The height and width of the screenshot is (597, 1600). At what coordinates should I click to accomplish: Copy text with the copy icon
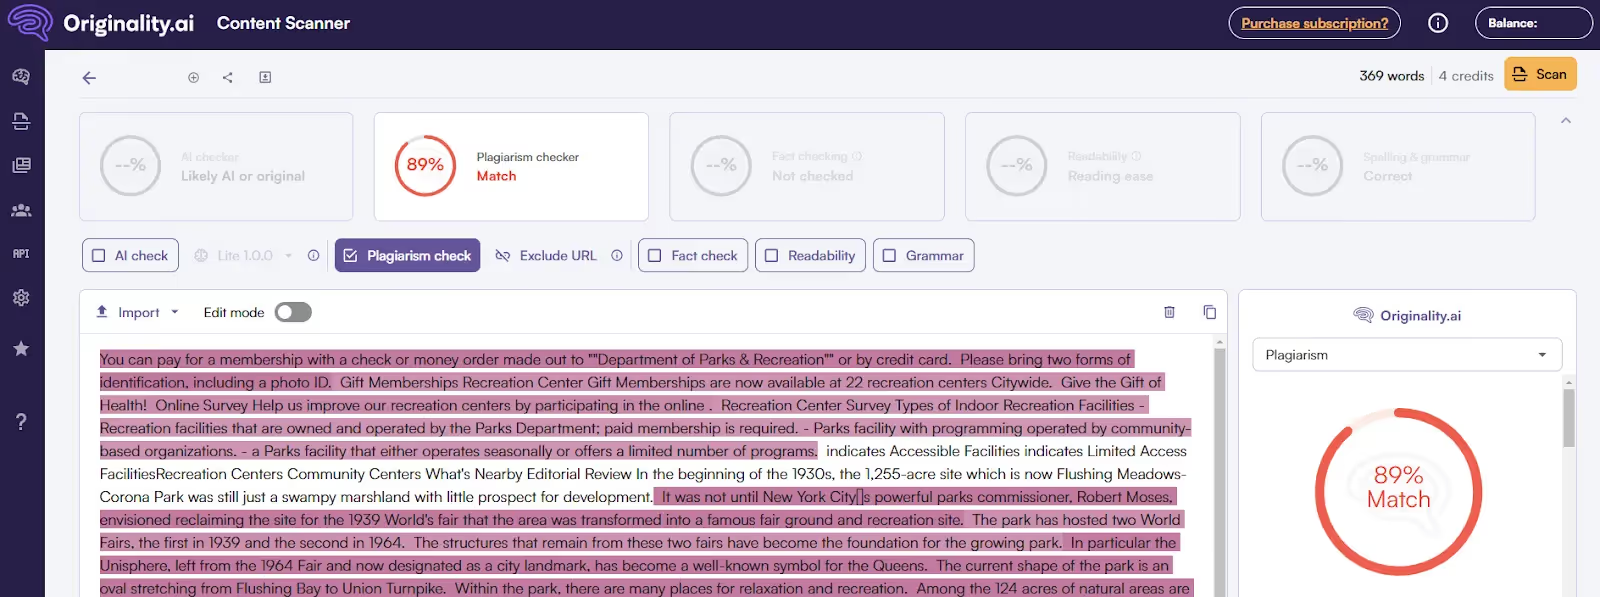[1209, 312]
